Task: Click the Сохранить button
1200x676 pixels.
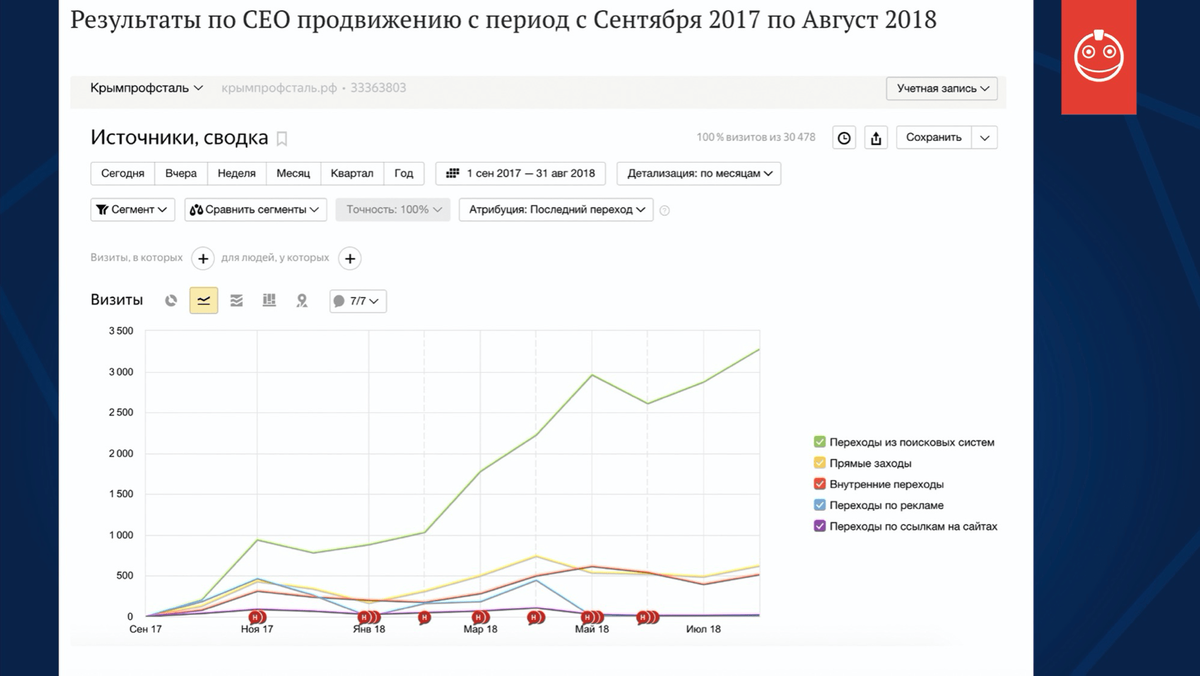Action: click(x=934, y=137)
